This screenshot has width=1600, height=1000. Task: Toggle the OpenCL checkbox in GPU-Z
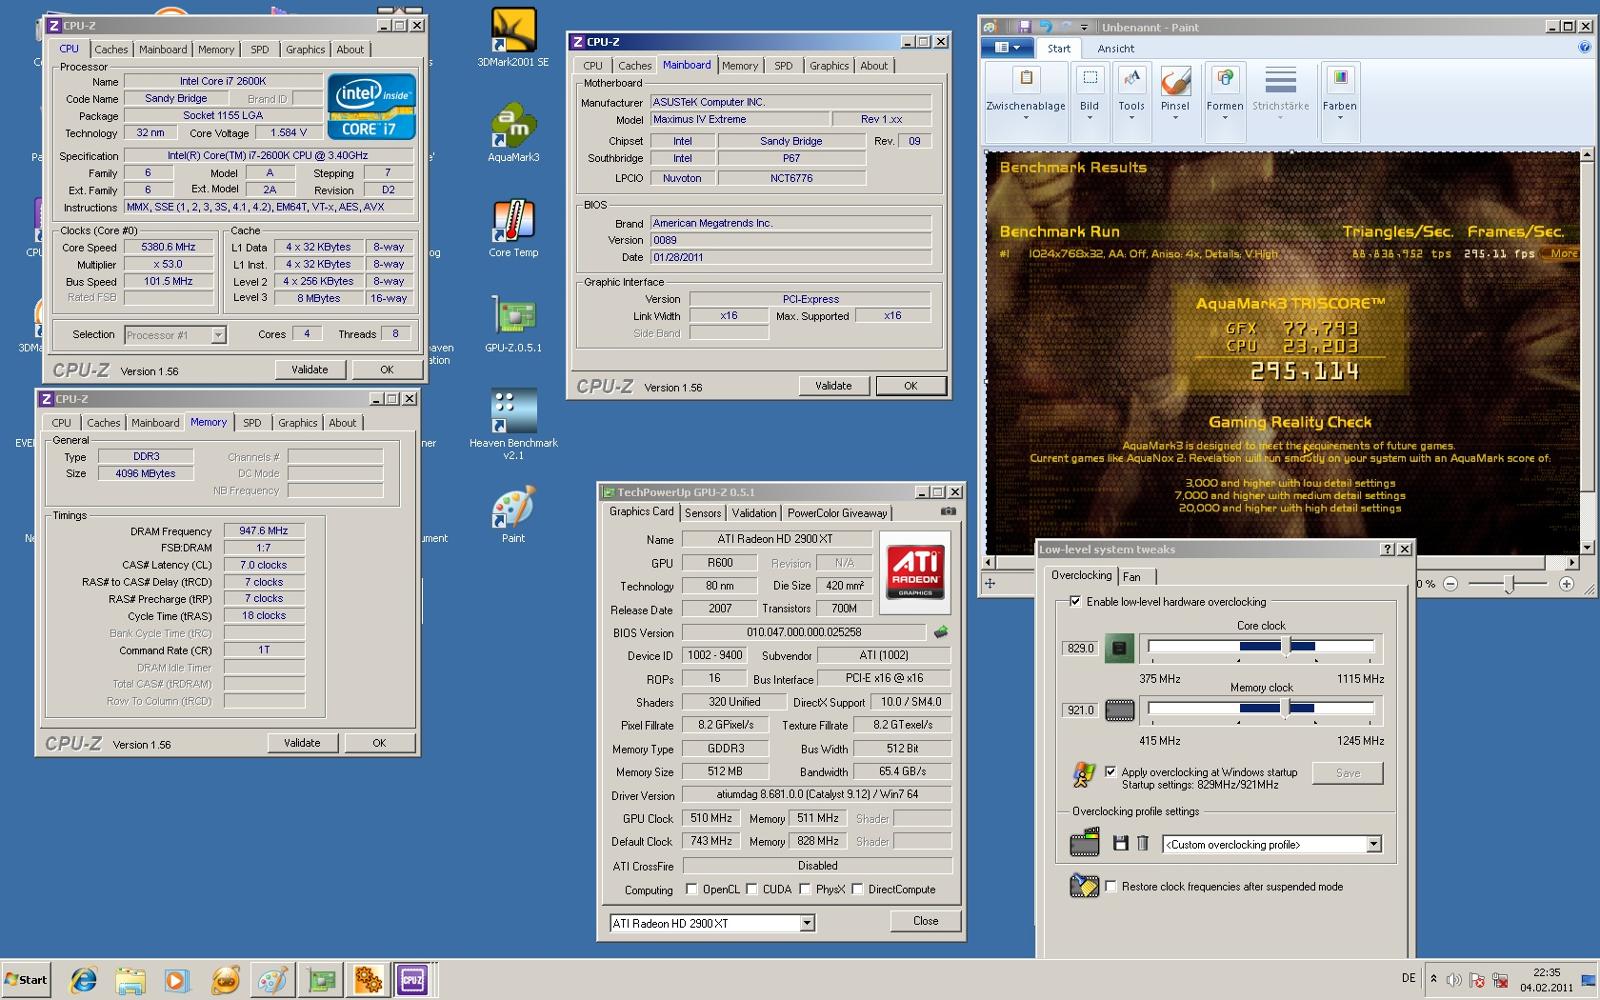691,889
